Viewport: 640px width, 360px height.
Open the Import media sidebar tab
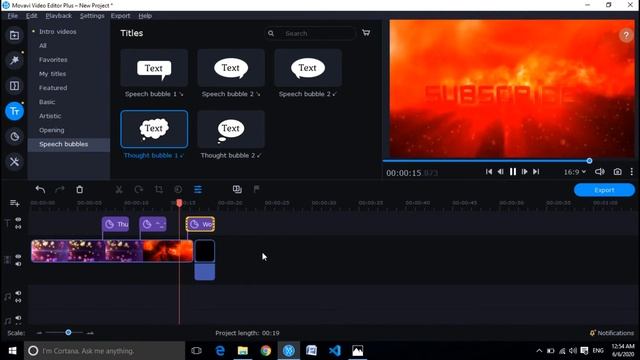[x=14, y=35]
